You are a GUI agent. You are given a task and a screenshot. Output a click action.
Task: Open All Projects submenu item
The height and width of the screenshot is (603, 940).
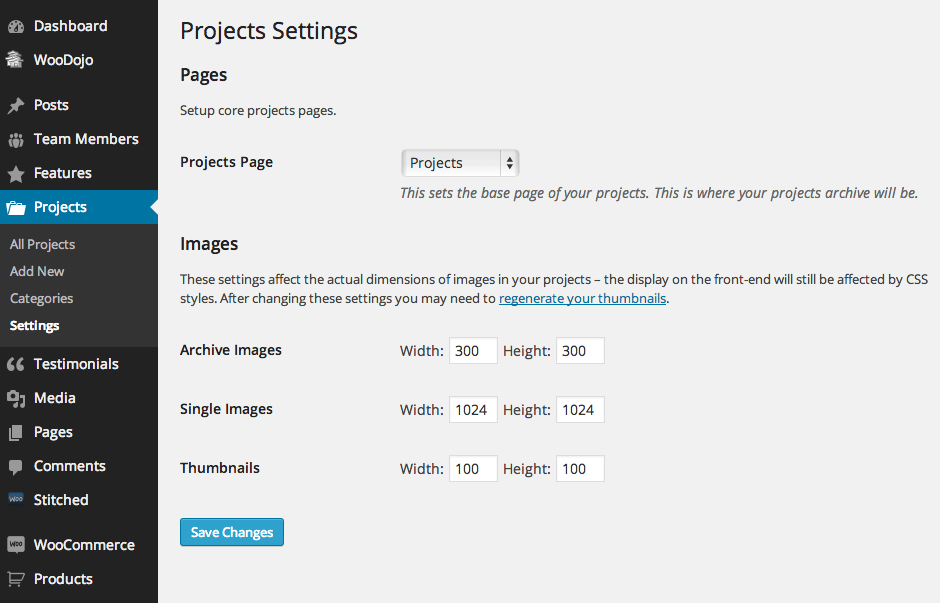[x=42, y=244]
